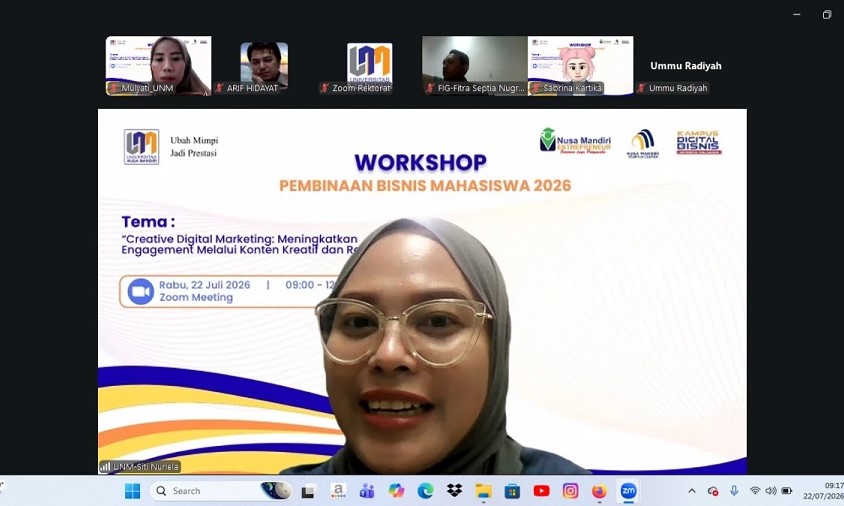This screenshot has width=844, height=506.
Task: Select ARIF HIDAYAT participant thumbnail
Action: coord(264,66)
